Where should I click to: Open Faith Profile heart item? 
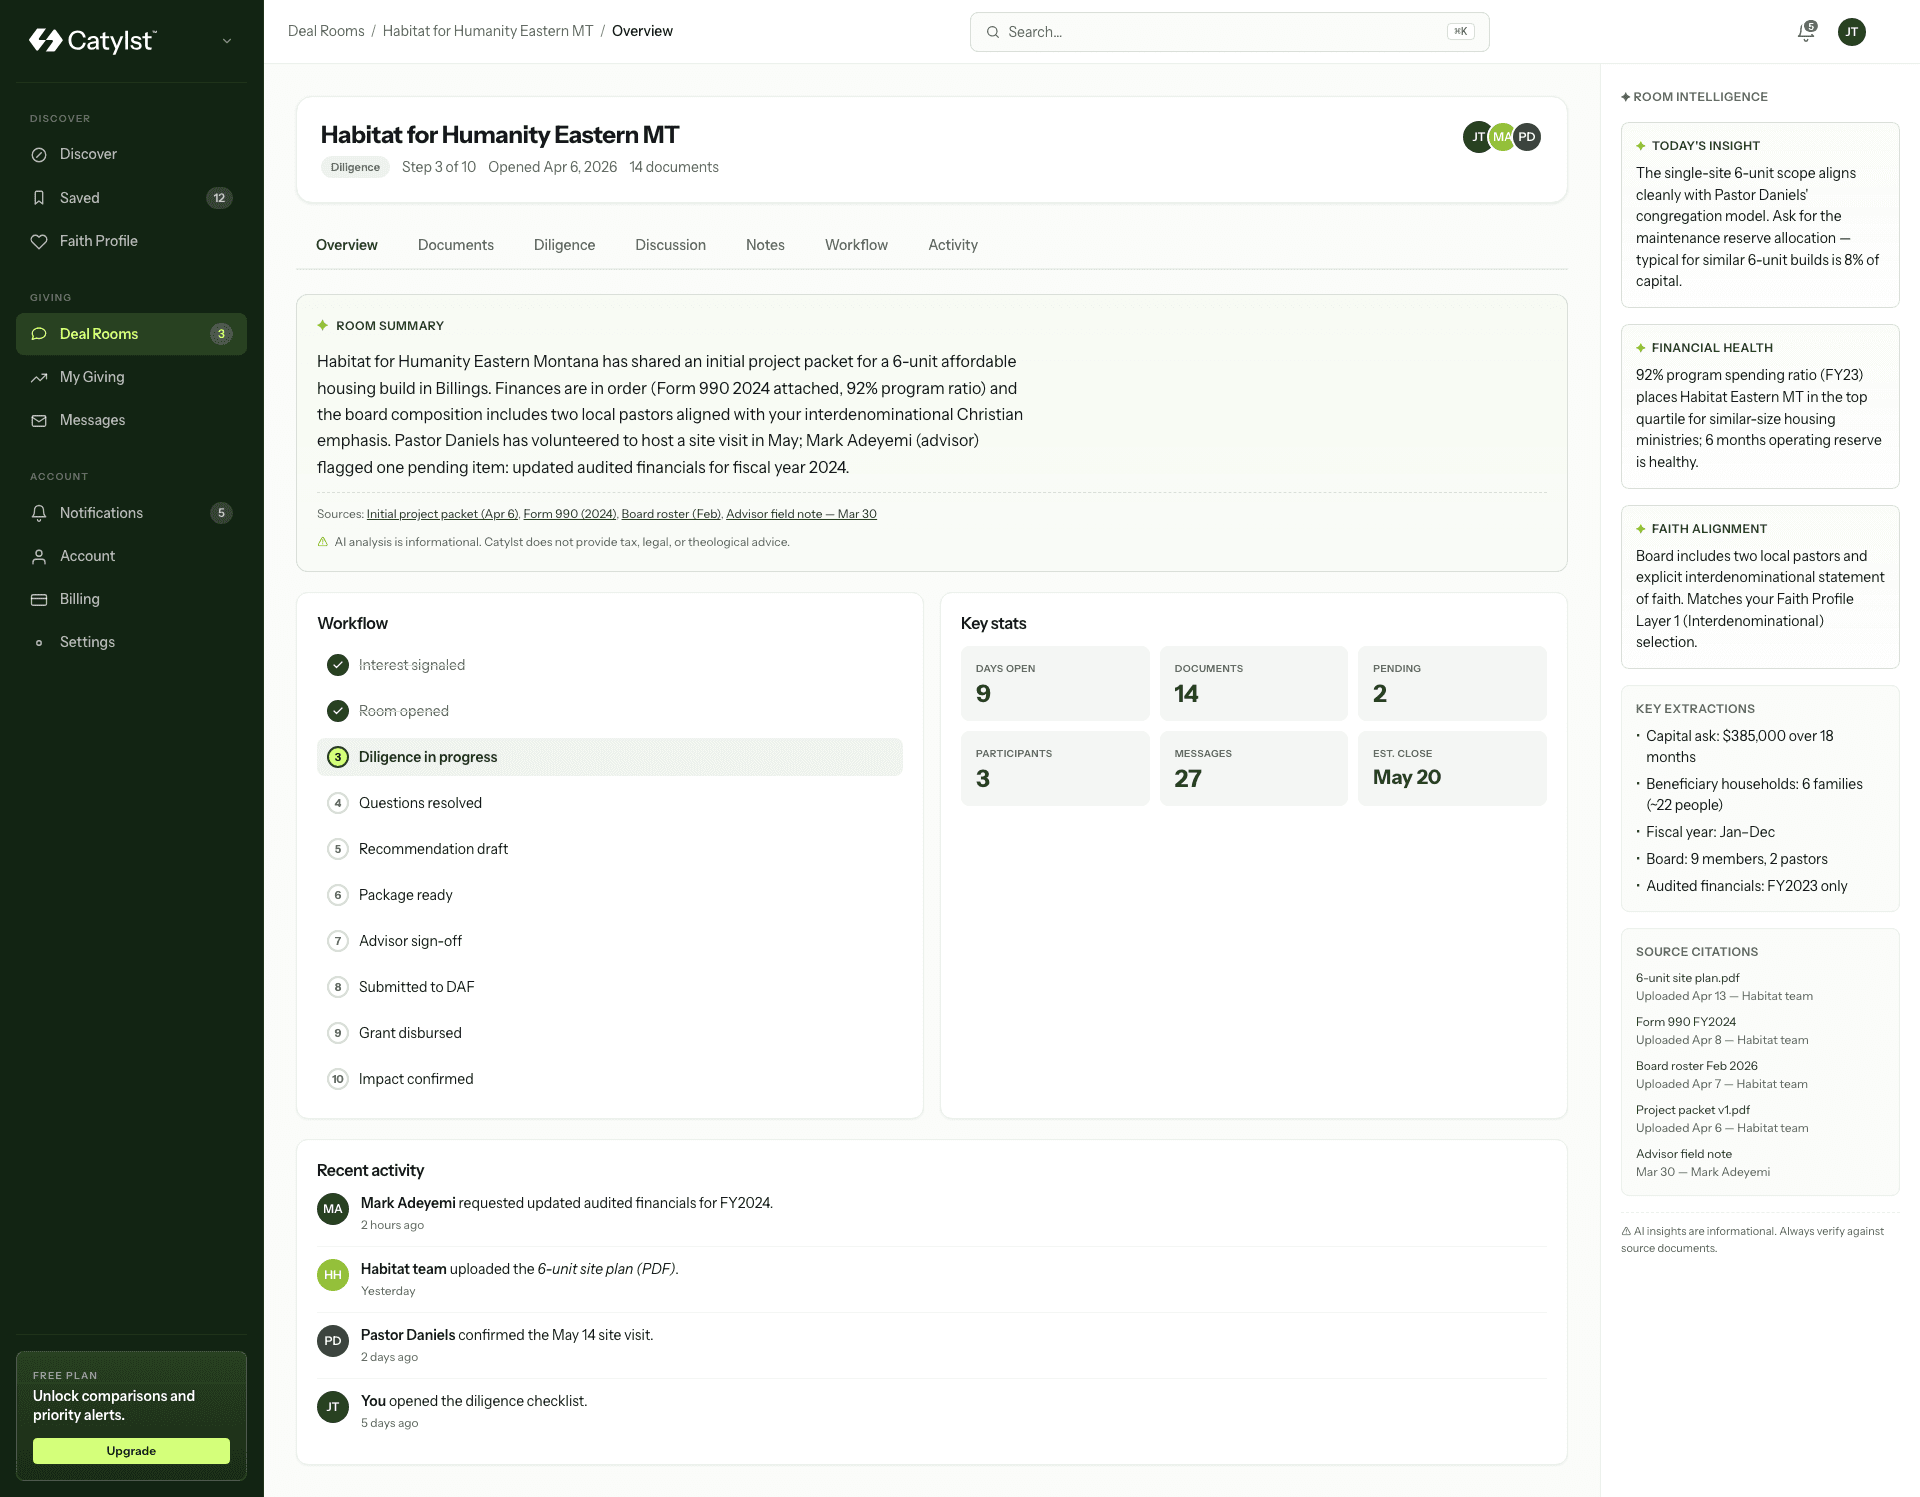tap(131, 241)
